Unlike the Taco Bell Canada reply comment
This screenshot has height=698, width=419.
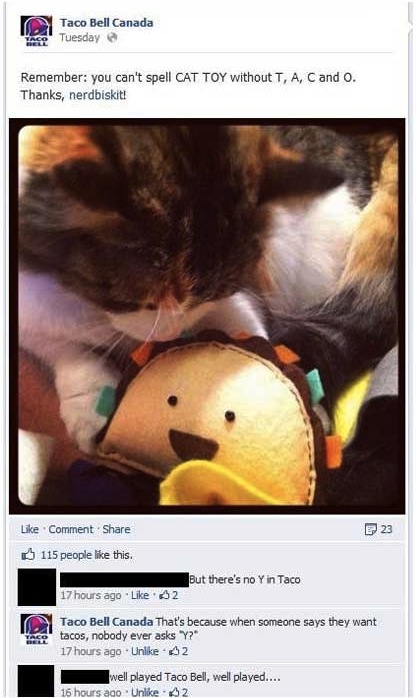click(x=145, y=651)
